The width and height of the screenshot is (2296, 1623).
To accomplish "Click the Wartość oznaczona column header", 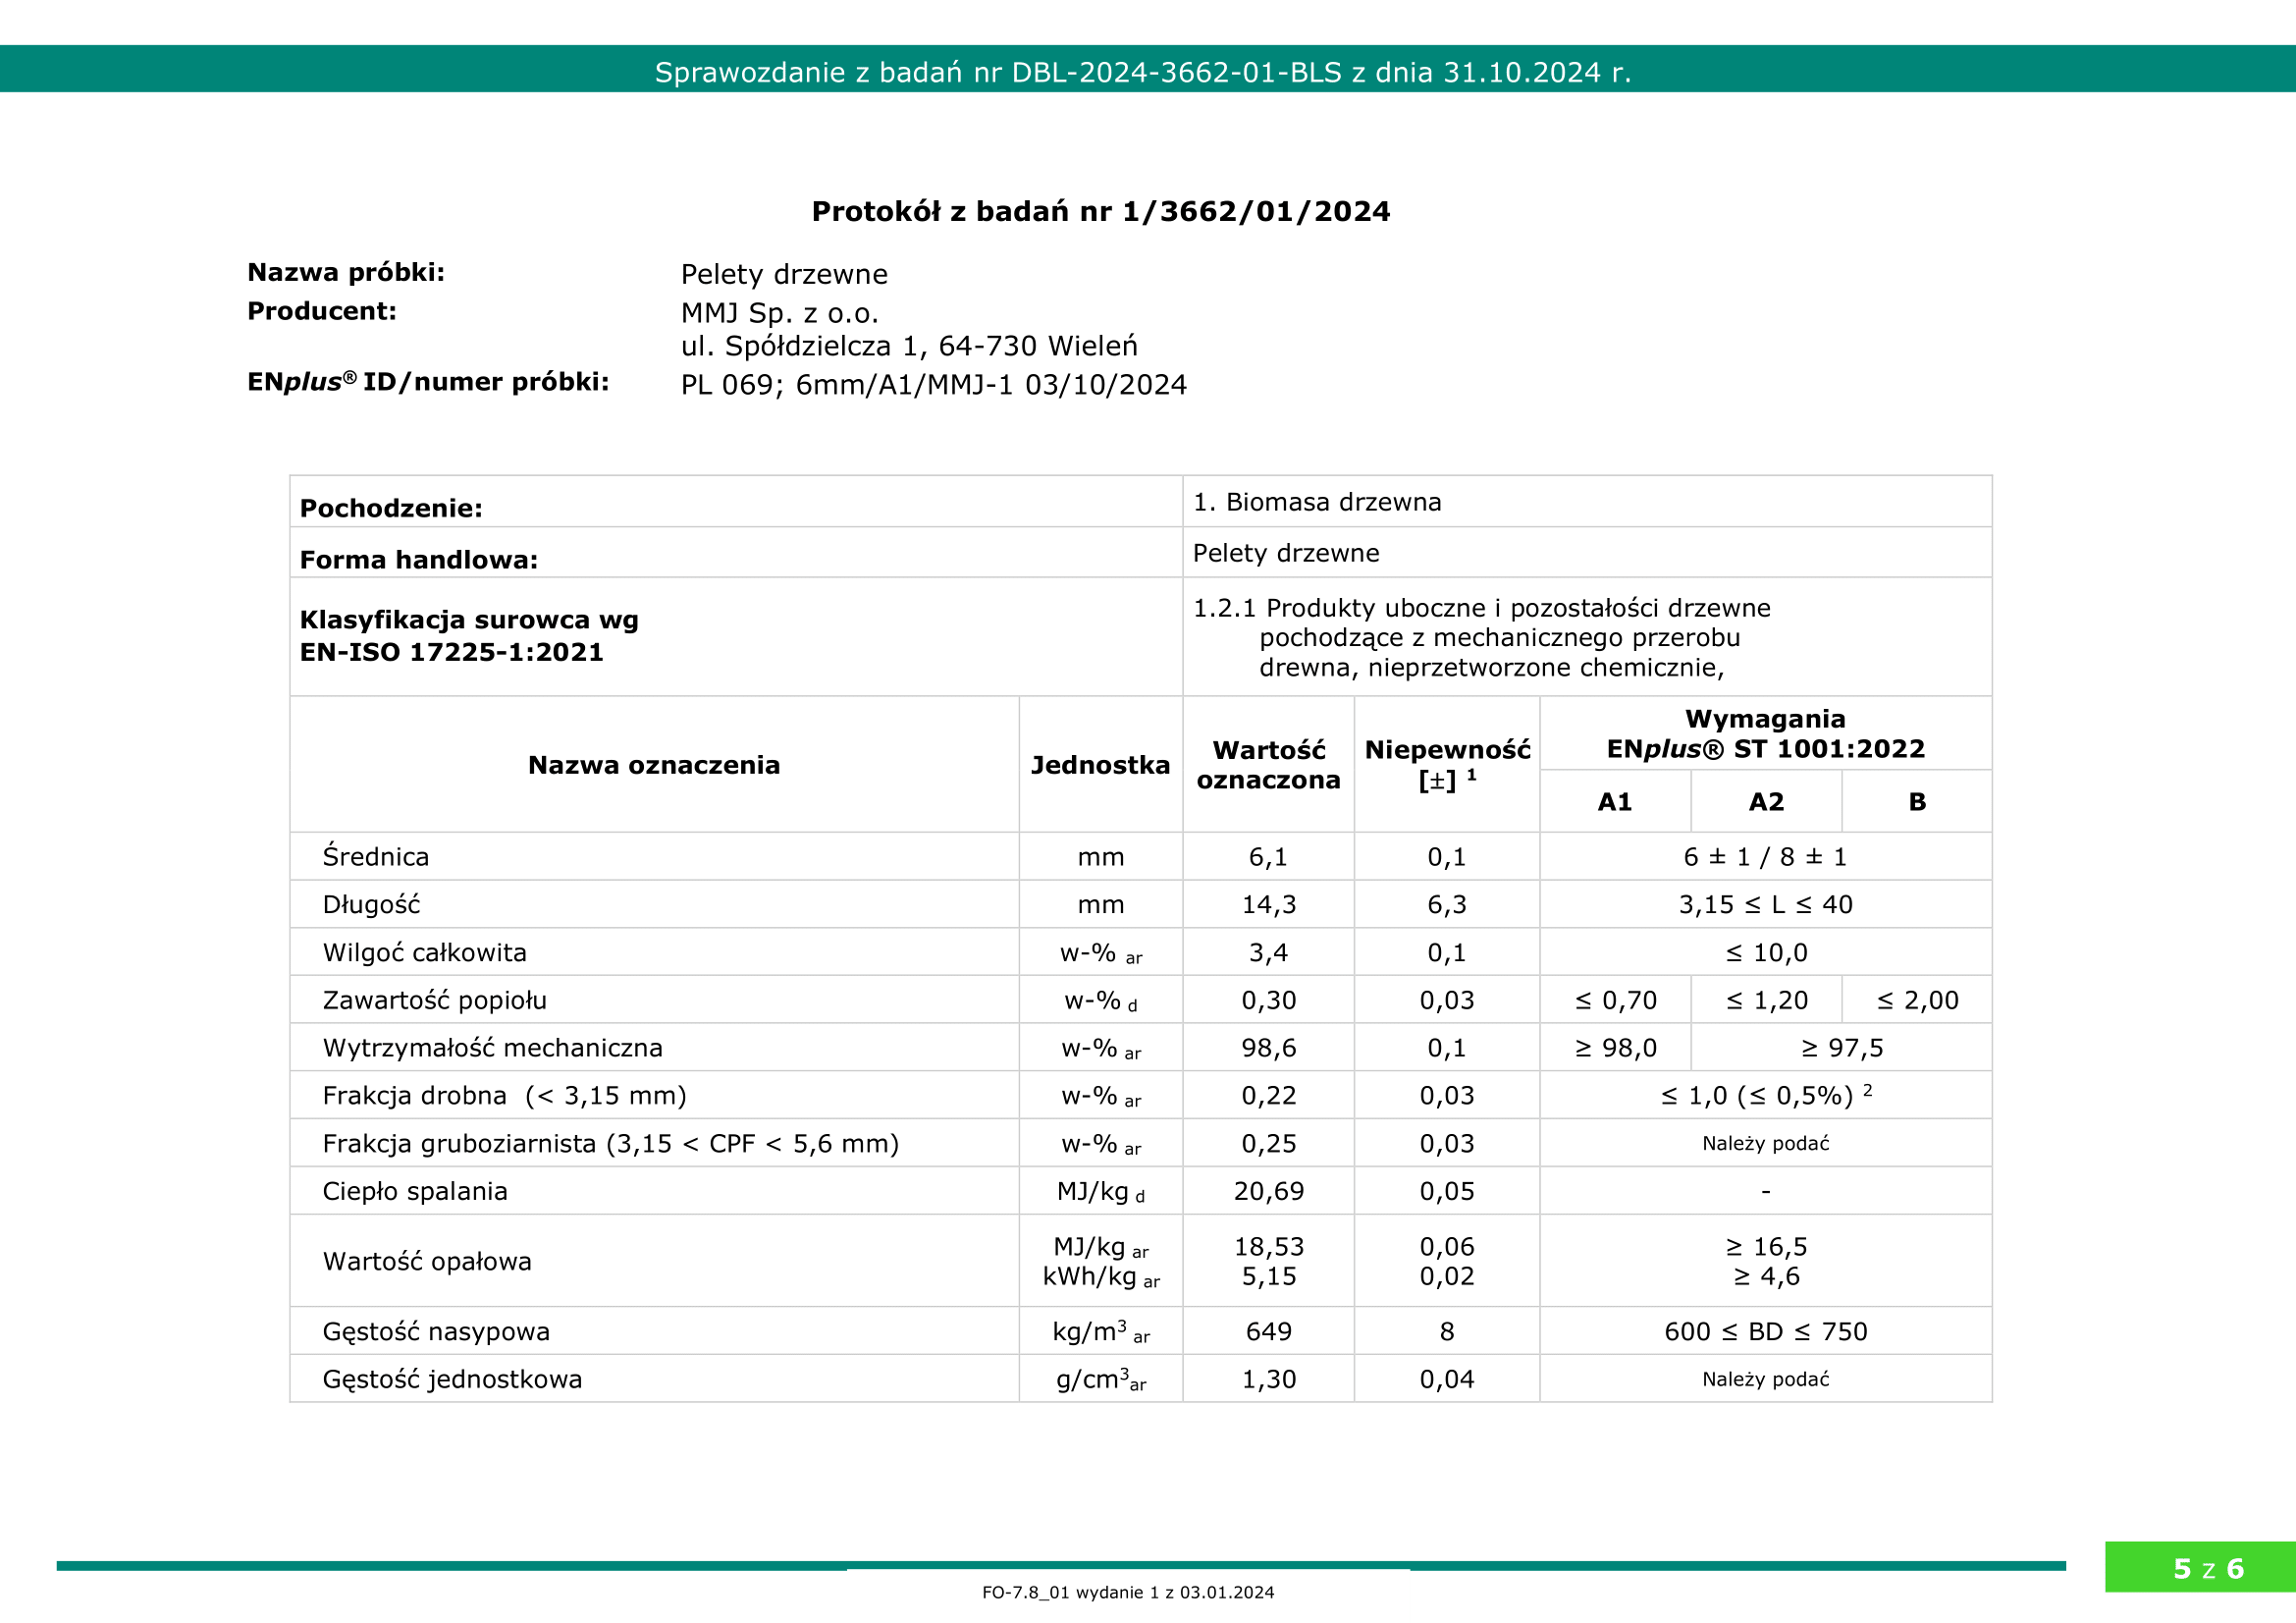I will [1268, 765].
